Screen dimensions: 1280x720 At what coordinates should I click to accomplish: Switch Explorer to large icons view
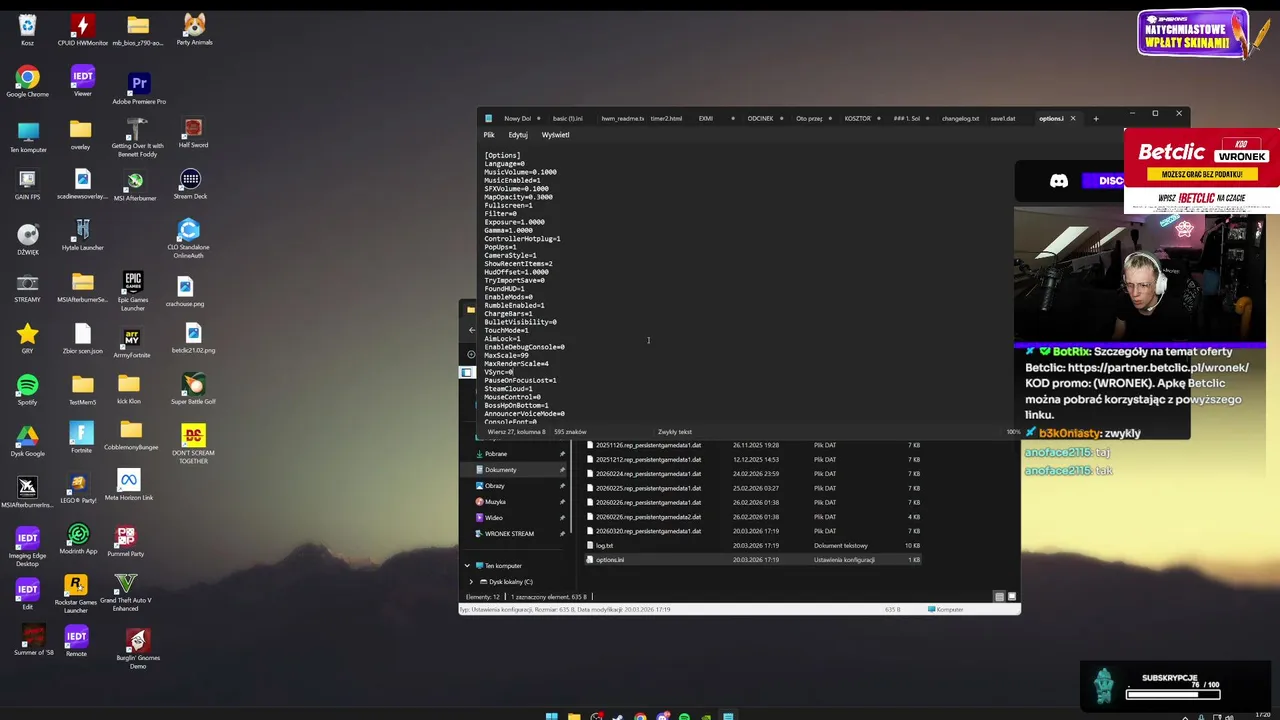(x=1011, y=596)
